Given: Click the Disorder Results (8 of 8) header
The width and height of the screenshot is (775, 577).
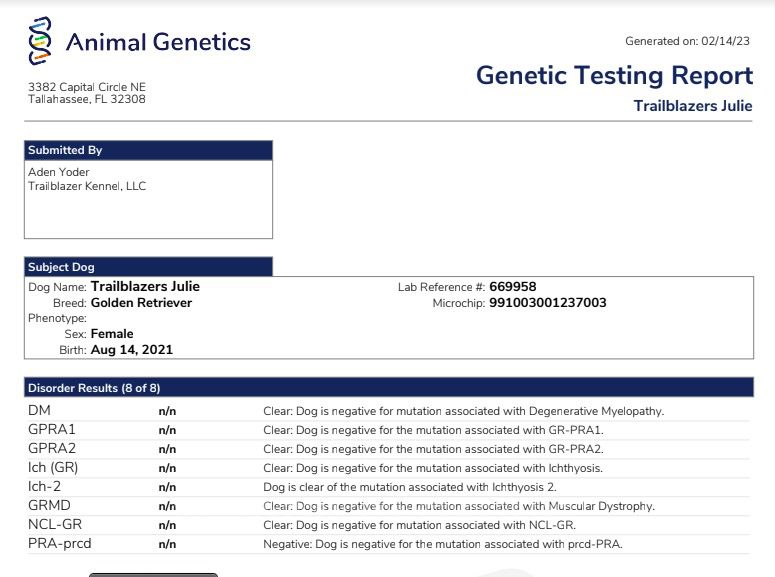Looking at the screenshot, I should click(389, 388).
